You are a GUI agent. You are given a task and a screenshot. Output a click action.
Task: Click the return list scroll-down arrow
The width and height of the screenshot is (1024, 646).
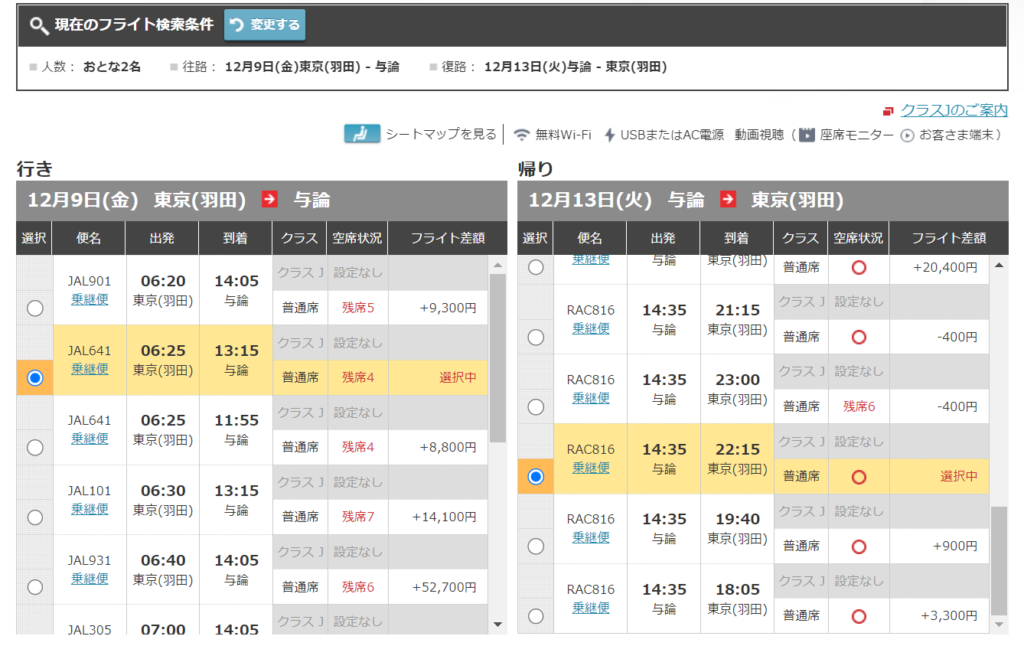pyautogui.click(x=999, y=624)
